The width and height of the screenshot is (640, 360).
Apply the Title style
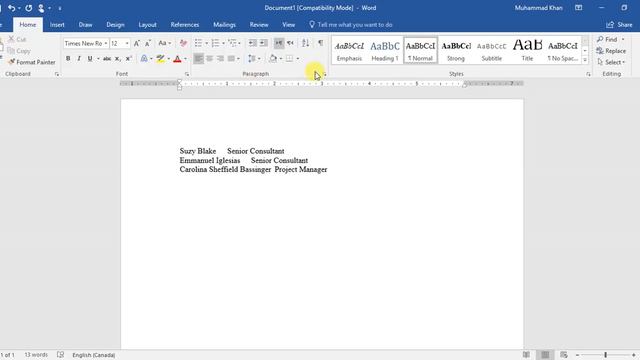pyautogui.click(x=527, y=50)
